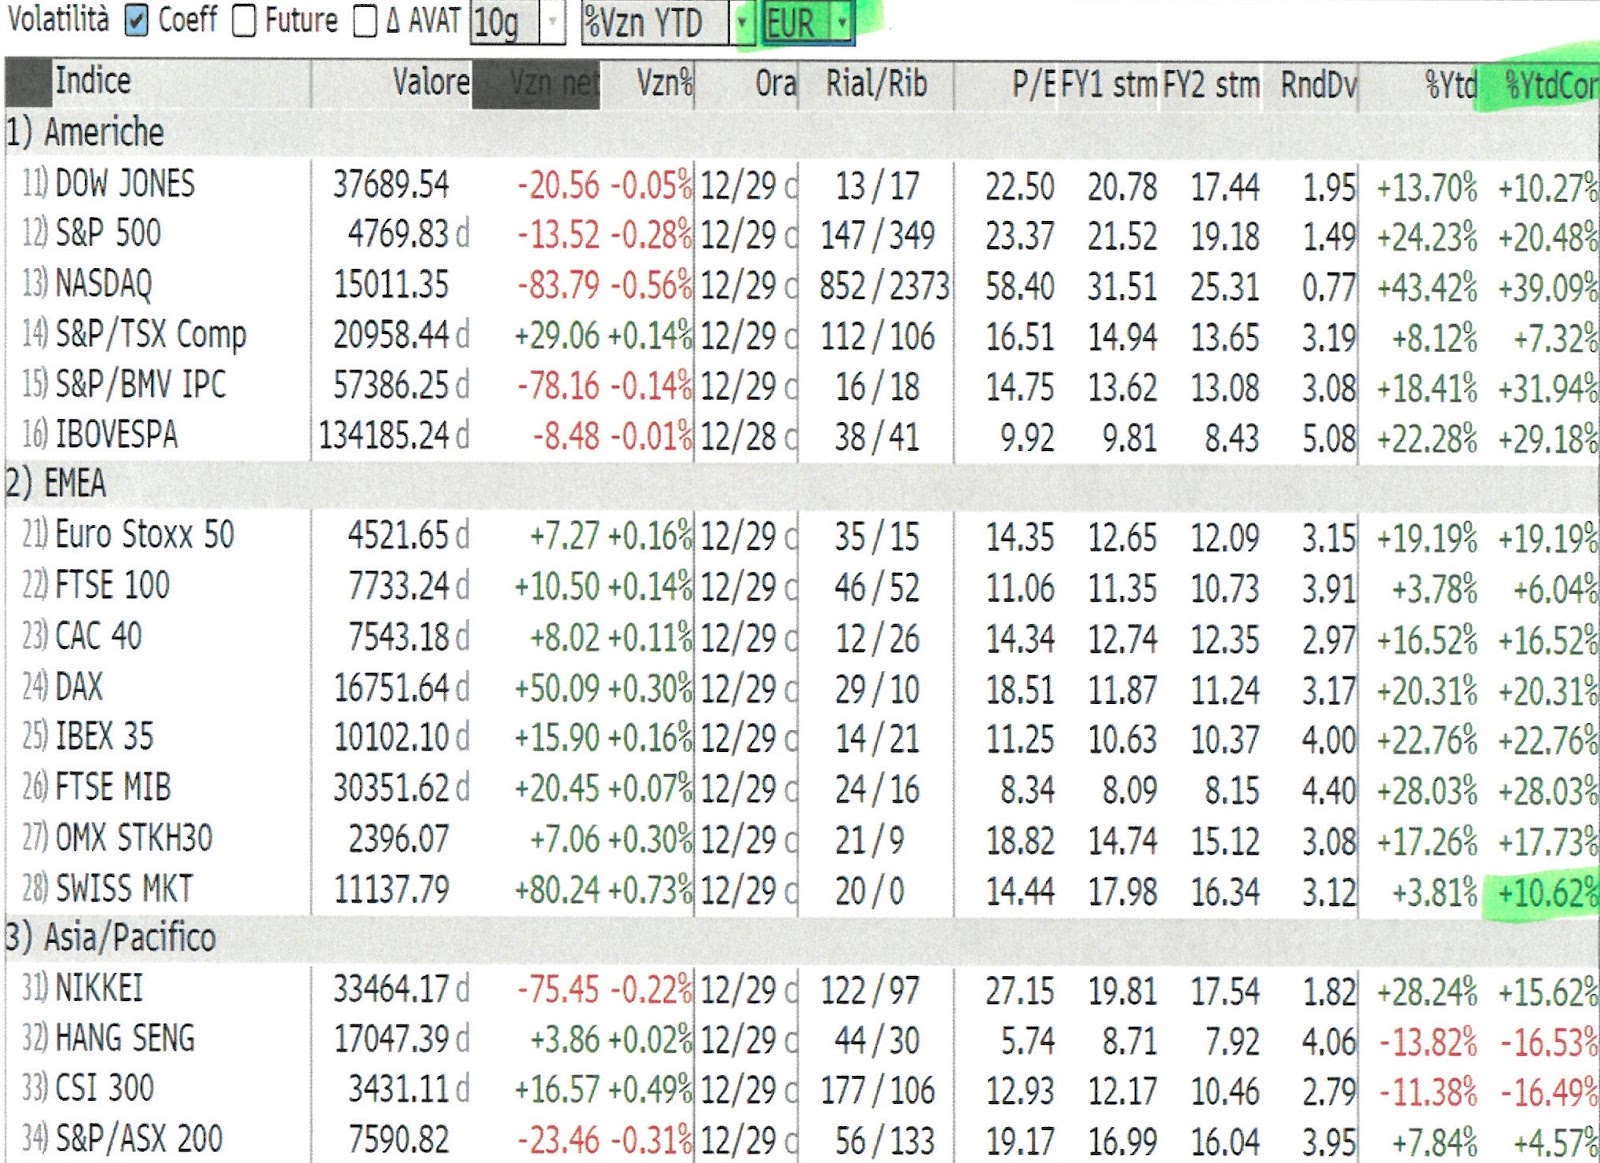The height and width of the screenshot is (1163, 1600).
Task: Click the Ora column header
Action: [x=776, y=84]
